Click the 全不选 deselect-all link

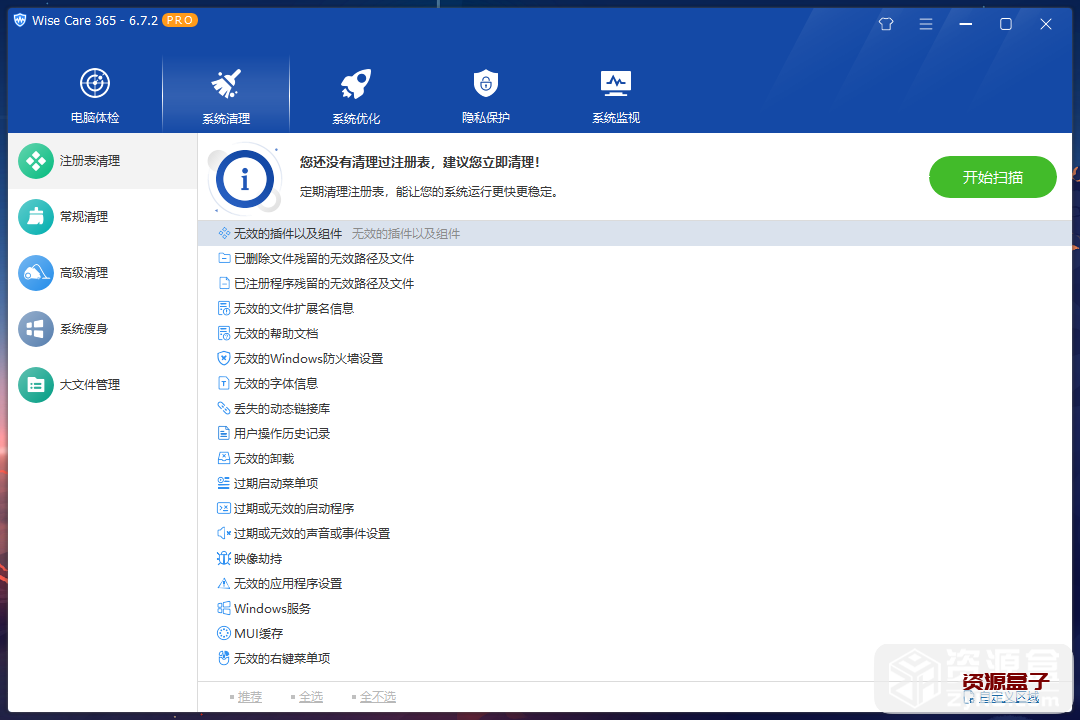376,696
